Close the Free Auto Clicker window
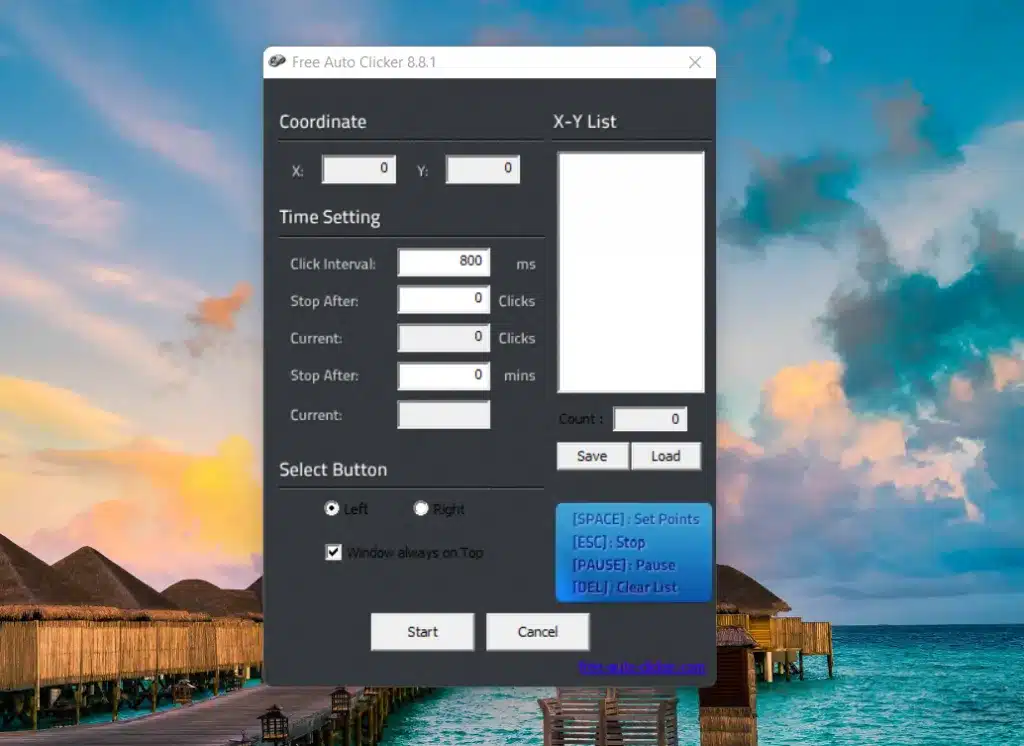 coord(695,62)
